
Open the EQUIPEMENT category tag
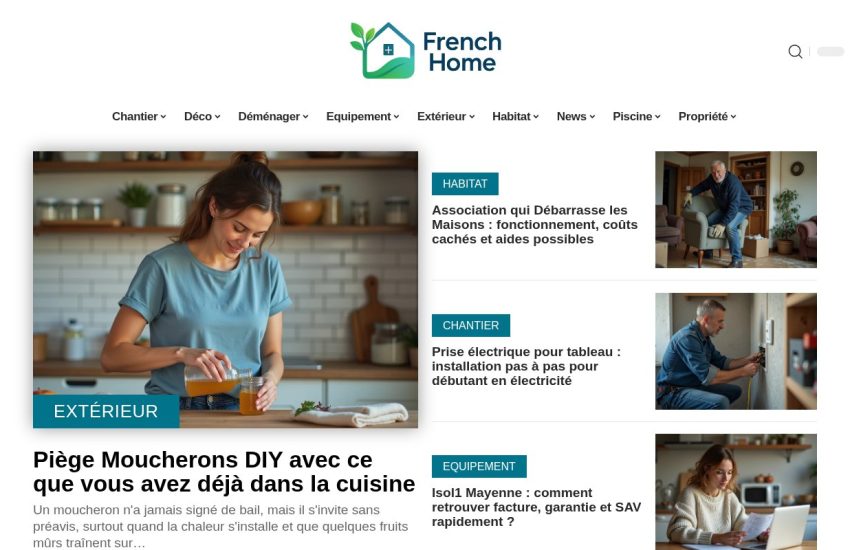pyautogui.click(x=479, y=467)
